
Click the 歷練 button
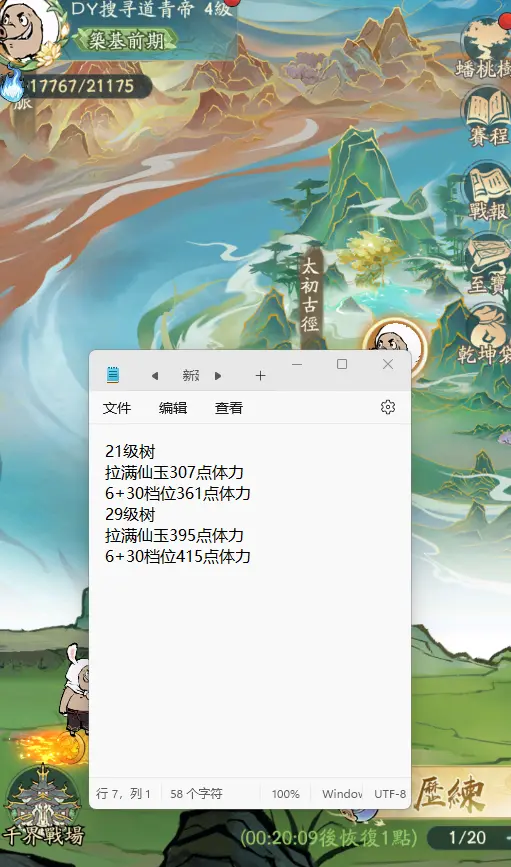[x=449, y=795]
